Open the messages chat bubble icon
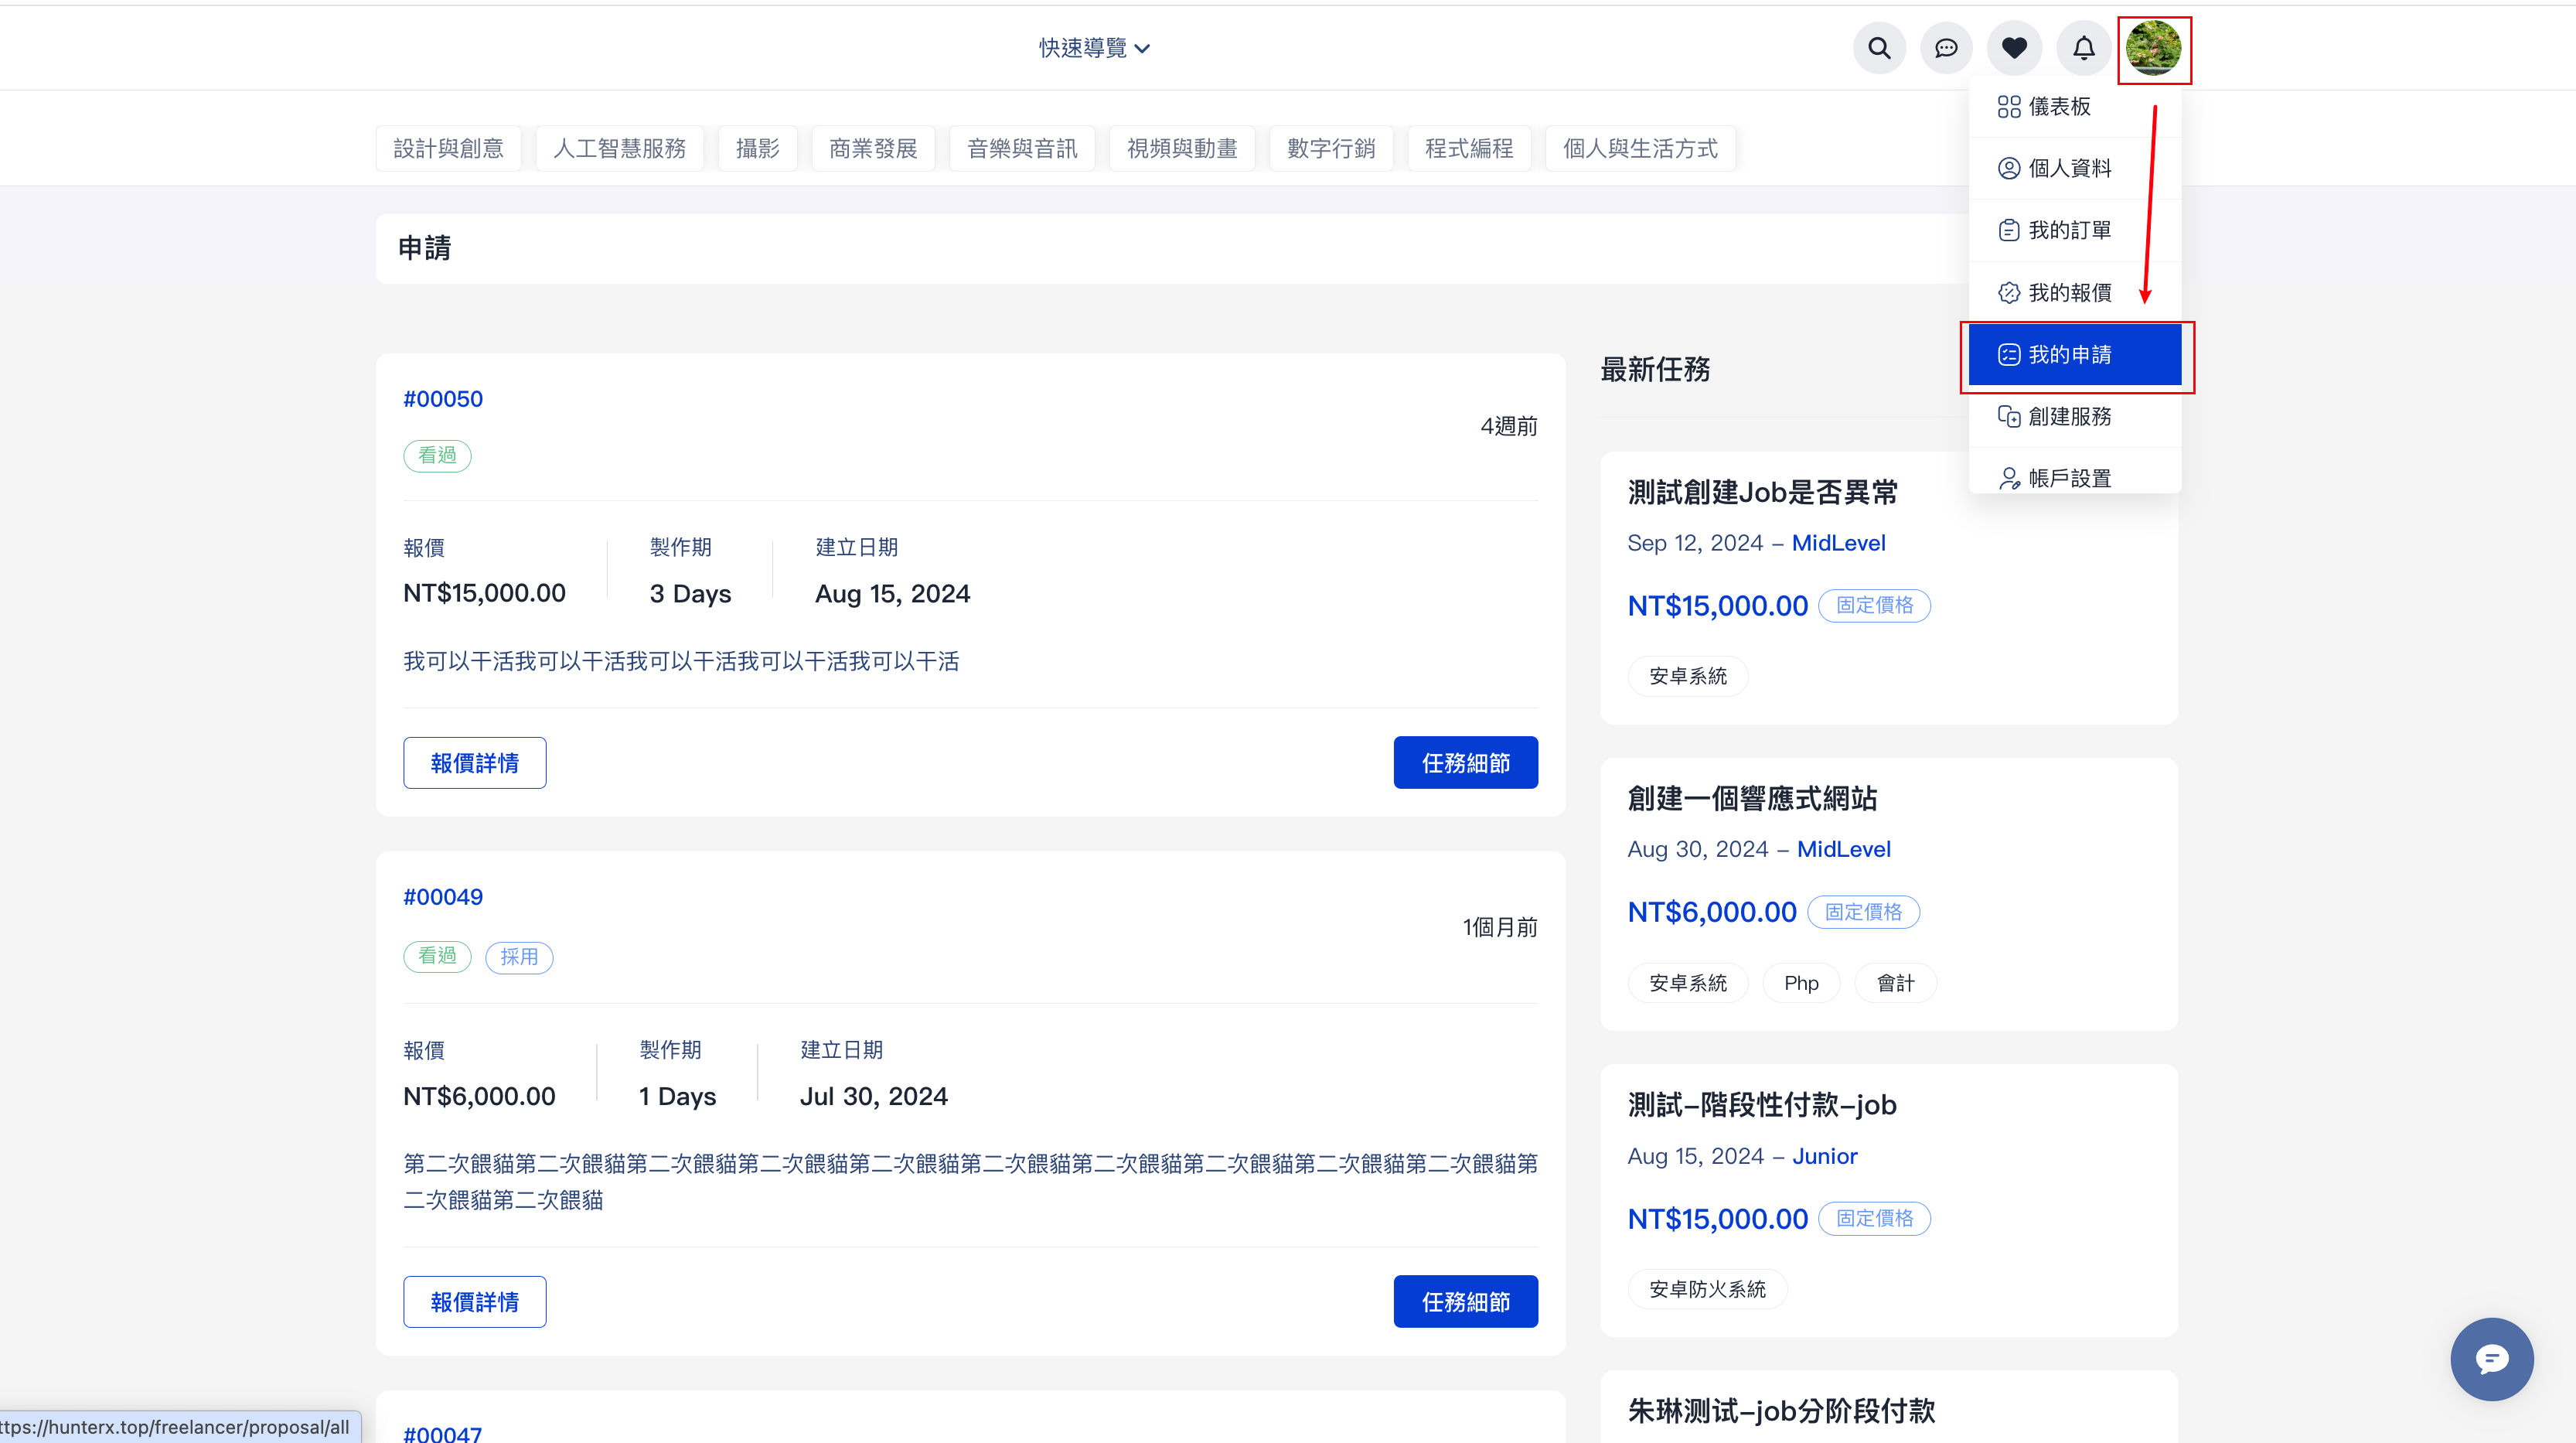2576x1443 pixels. [1946, 48]
